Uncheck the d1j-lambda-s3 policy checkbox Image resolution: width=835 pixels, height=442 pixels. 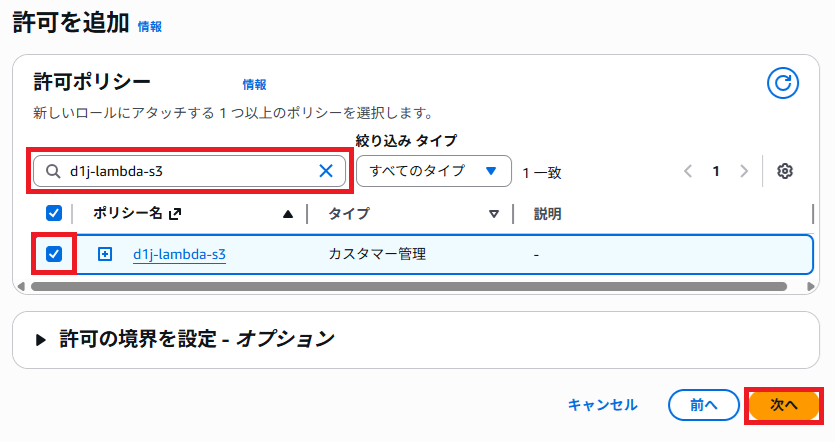[54, 254]
